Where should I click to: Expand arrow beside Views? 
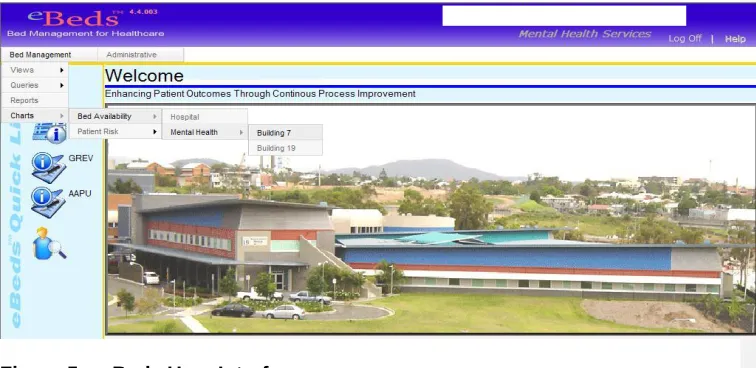tap(62, 70)
